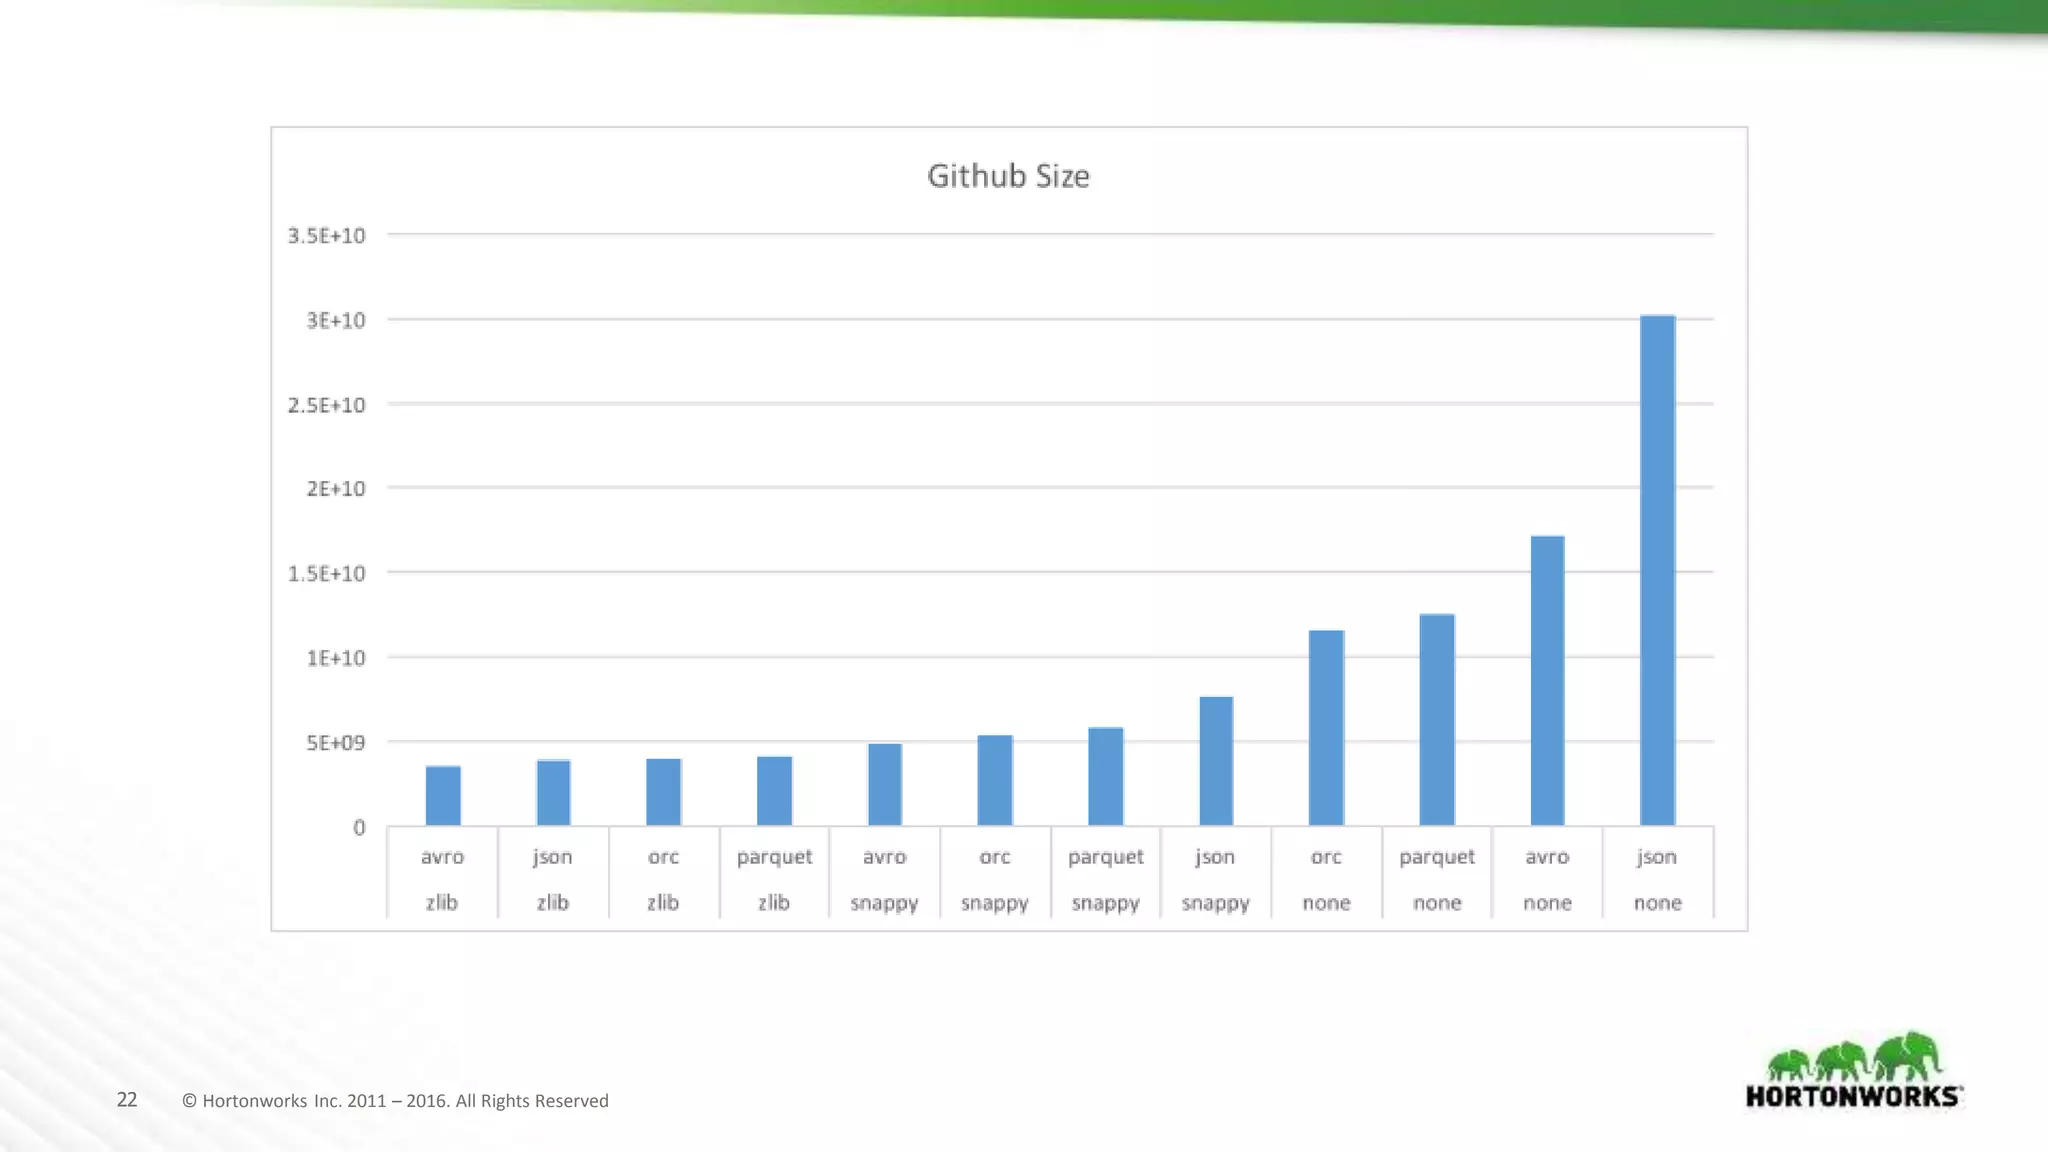Select the json zlib bar
This screenshot has width=2048, height=1152.
click(553, 793)
